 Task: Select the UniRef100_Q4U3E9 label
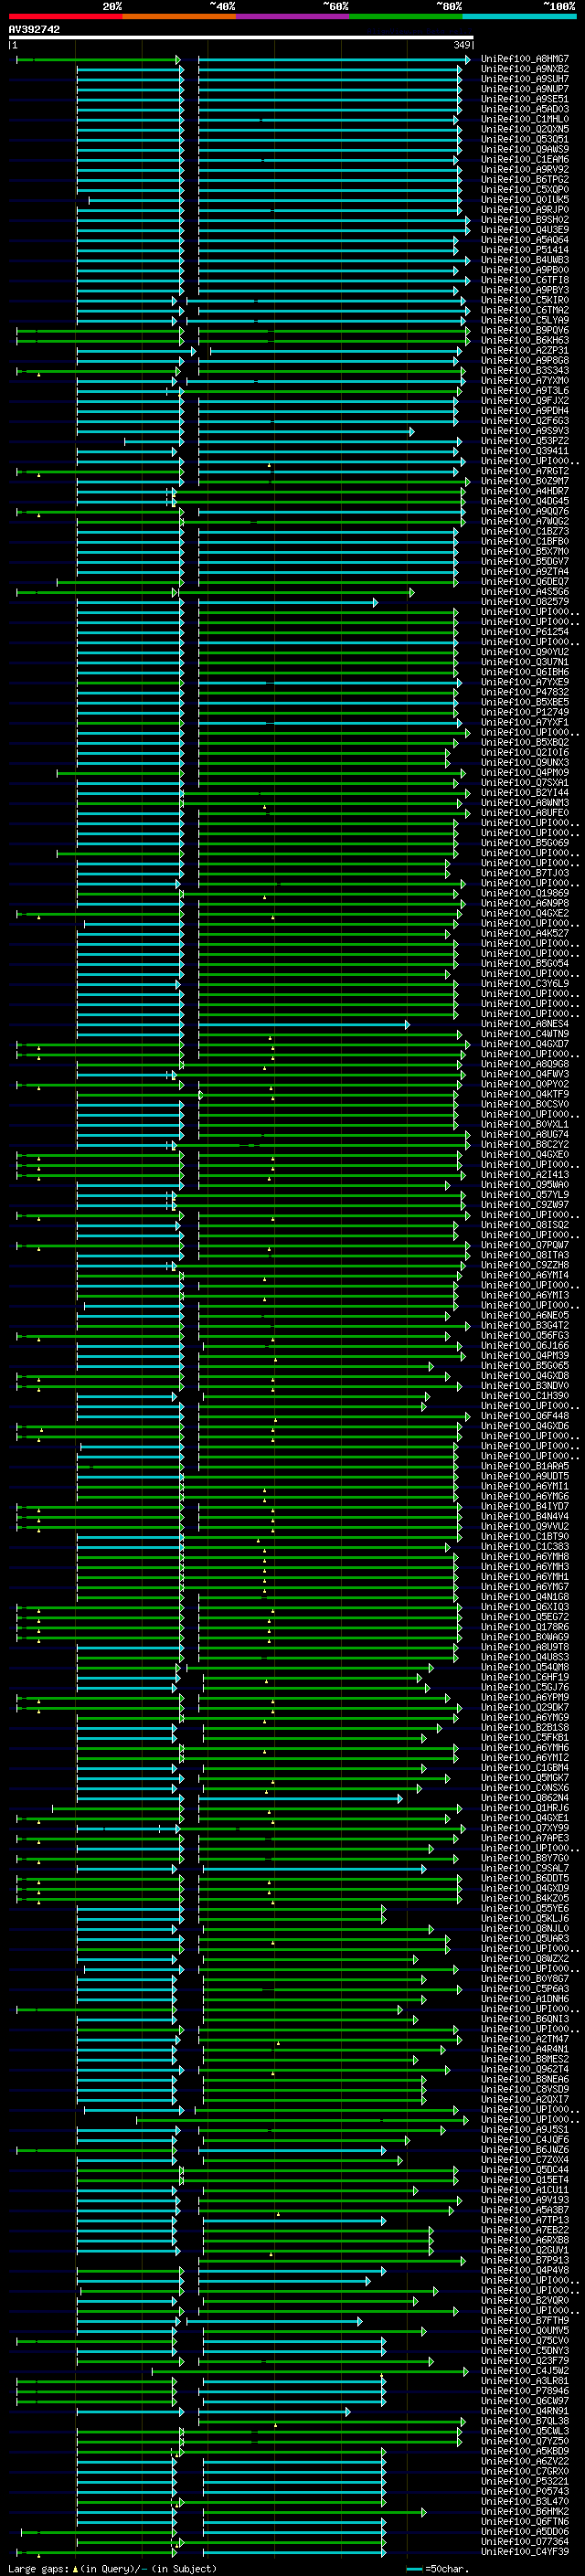coord(525,229)
